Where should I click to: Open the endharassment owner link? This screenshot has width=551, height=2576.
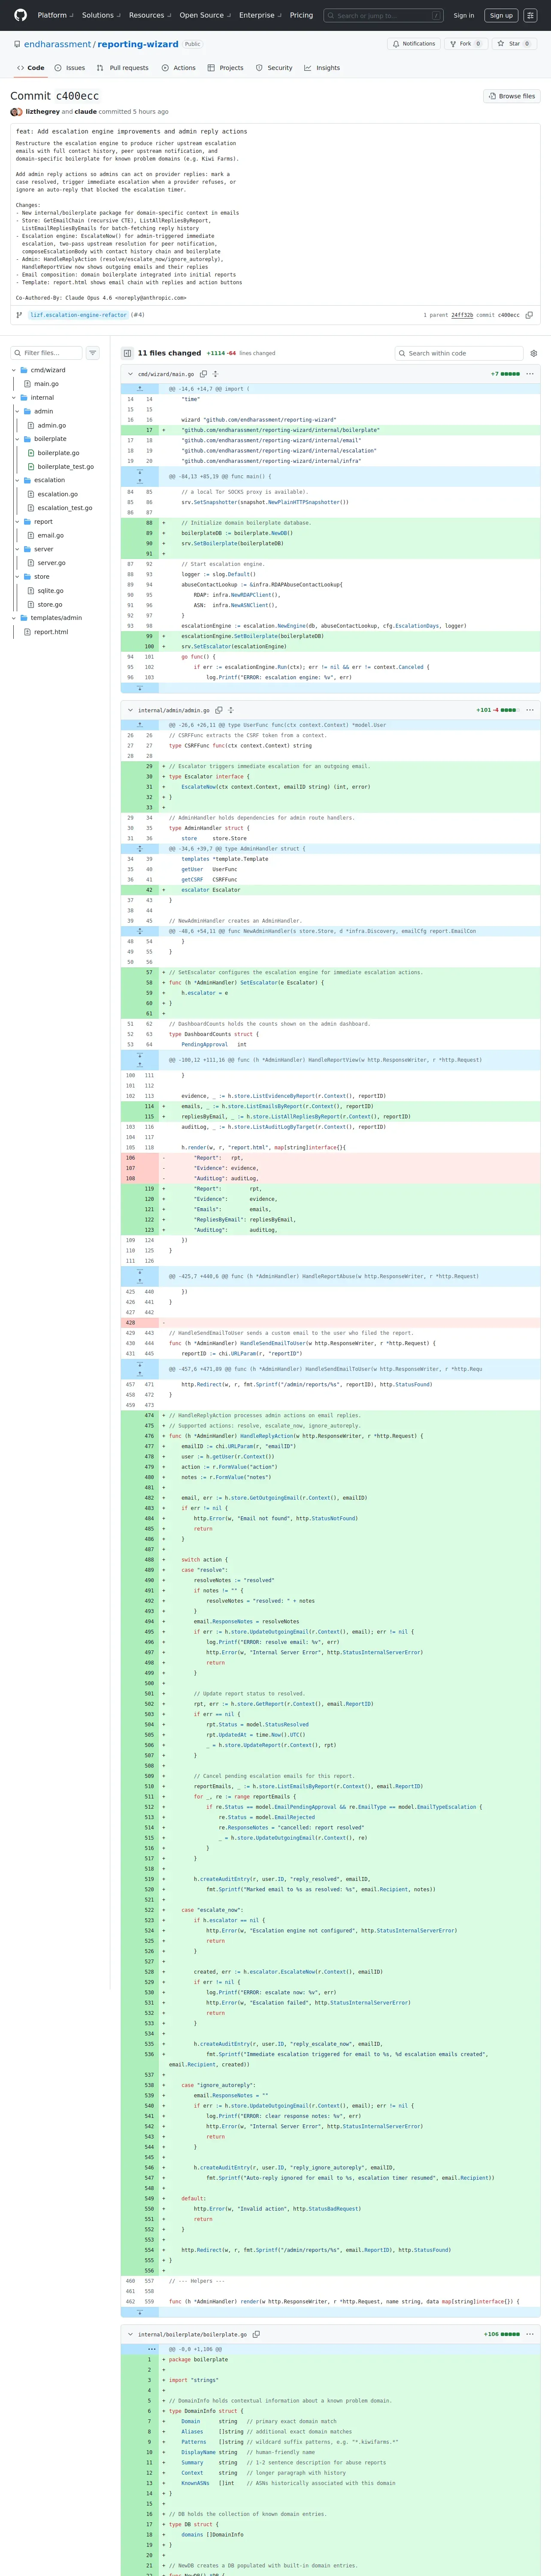pos(58,44)
